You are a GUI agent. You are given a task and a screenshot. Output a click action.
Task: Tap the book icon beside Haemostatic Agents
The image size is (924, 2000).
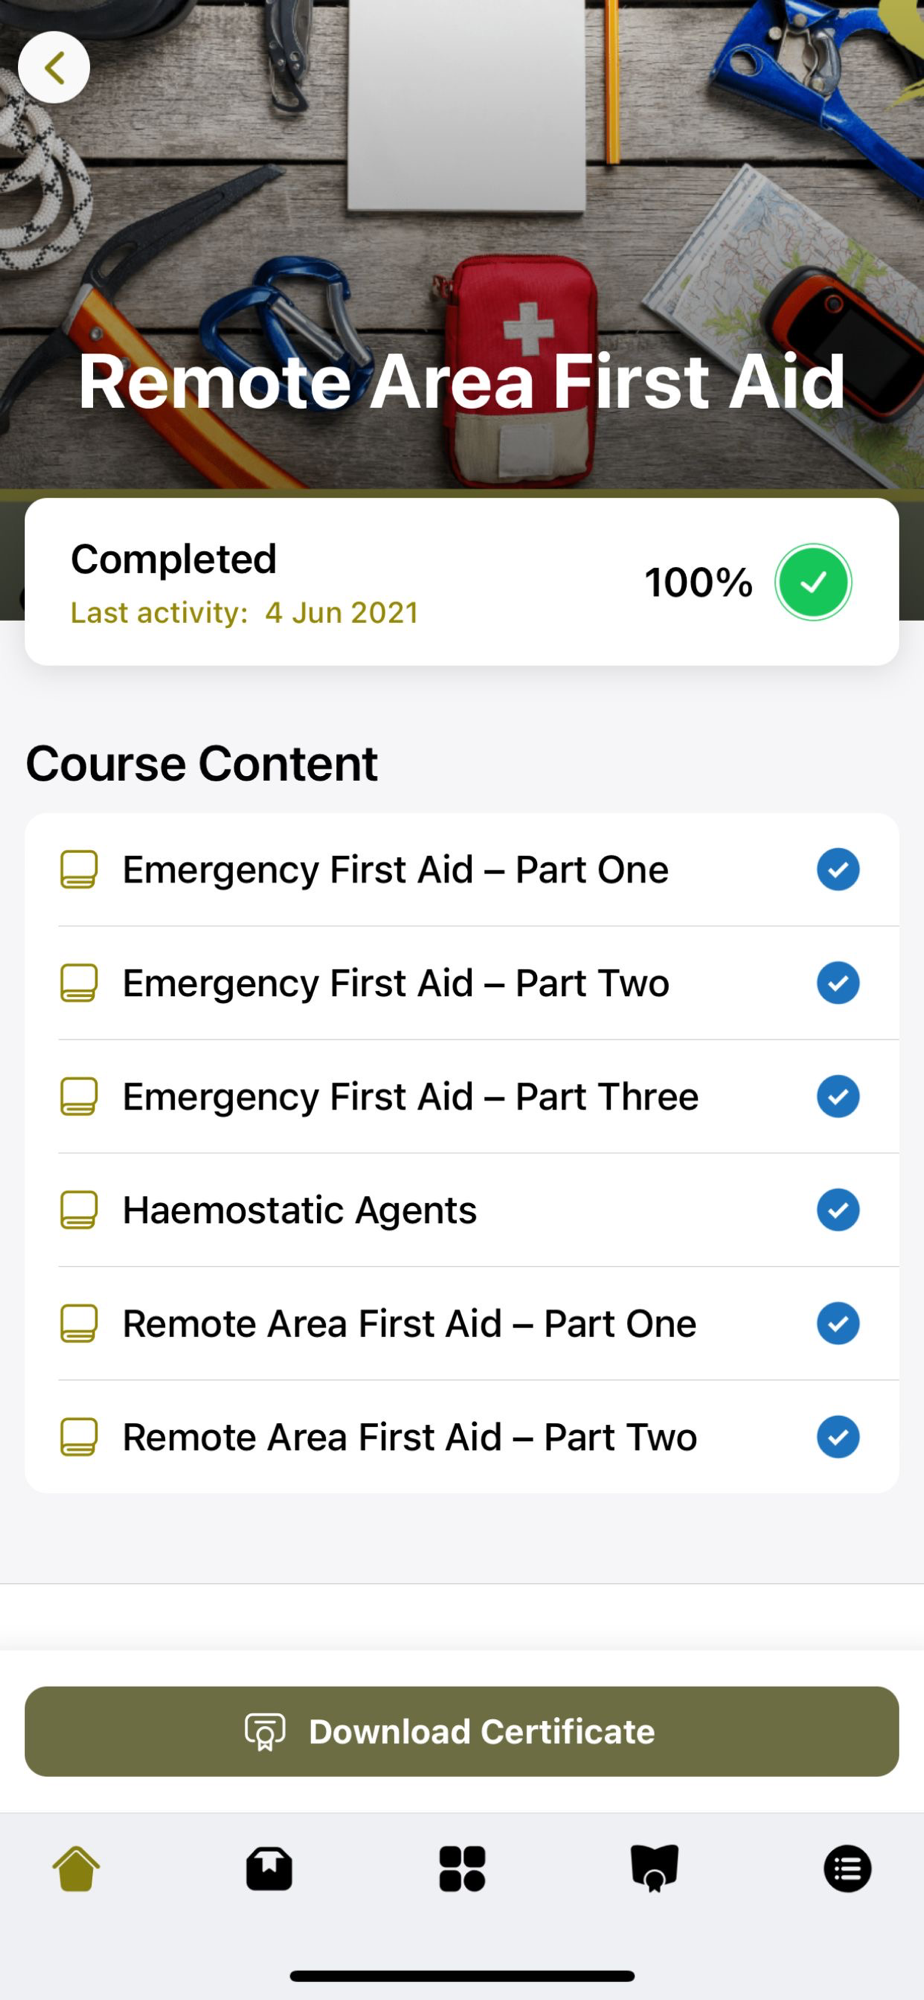[79, 1210]
